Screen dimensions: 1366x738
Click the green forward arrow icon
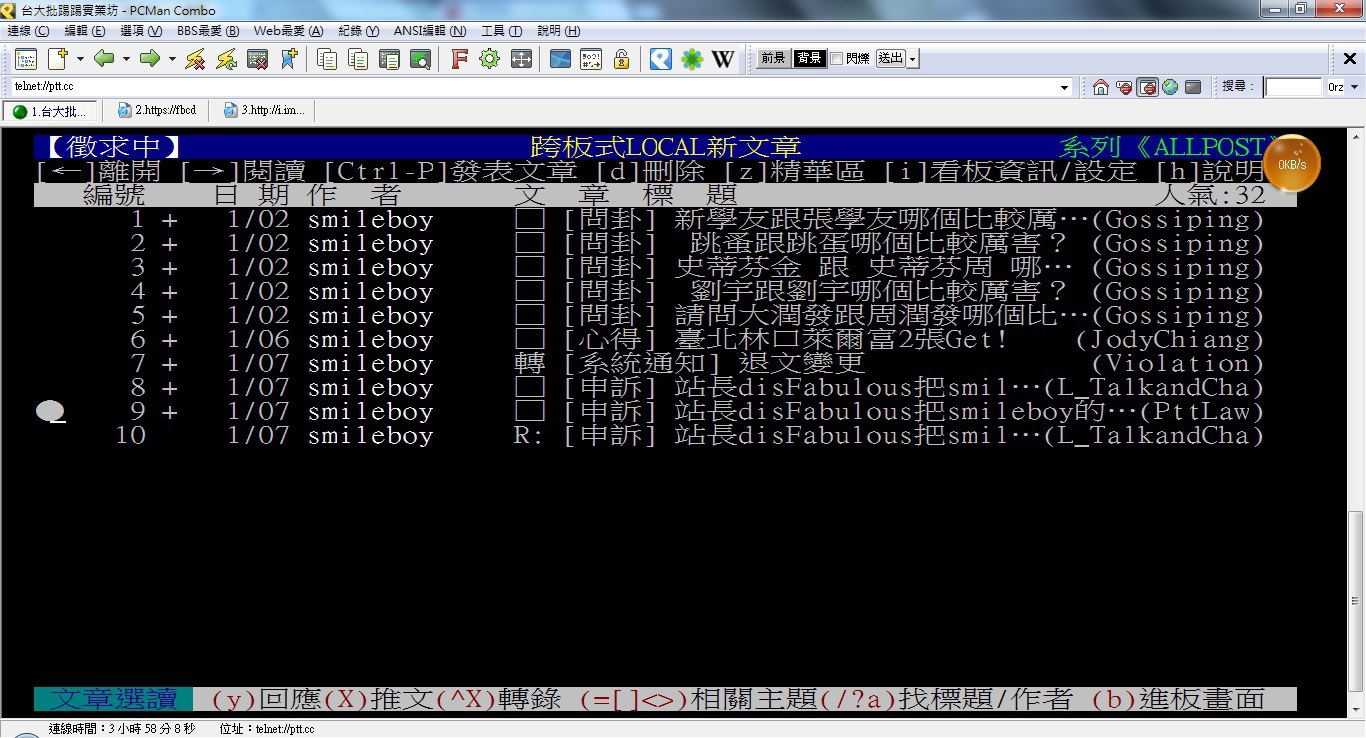150,59
